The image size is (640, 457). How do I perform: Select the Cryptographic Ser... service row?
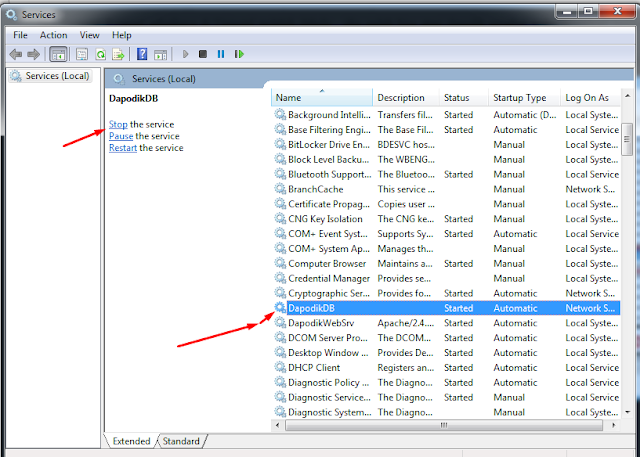446,293
